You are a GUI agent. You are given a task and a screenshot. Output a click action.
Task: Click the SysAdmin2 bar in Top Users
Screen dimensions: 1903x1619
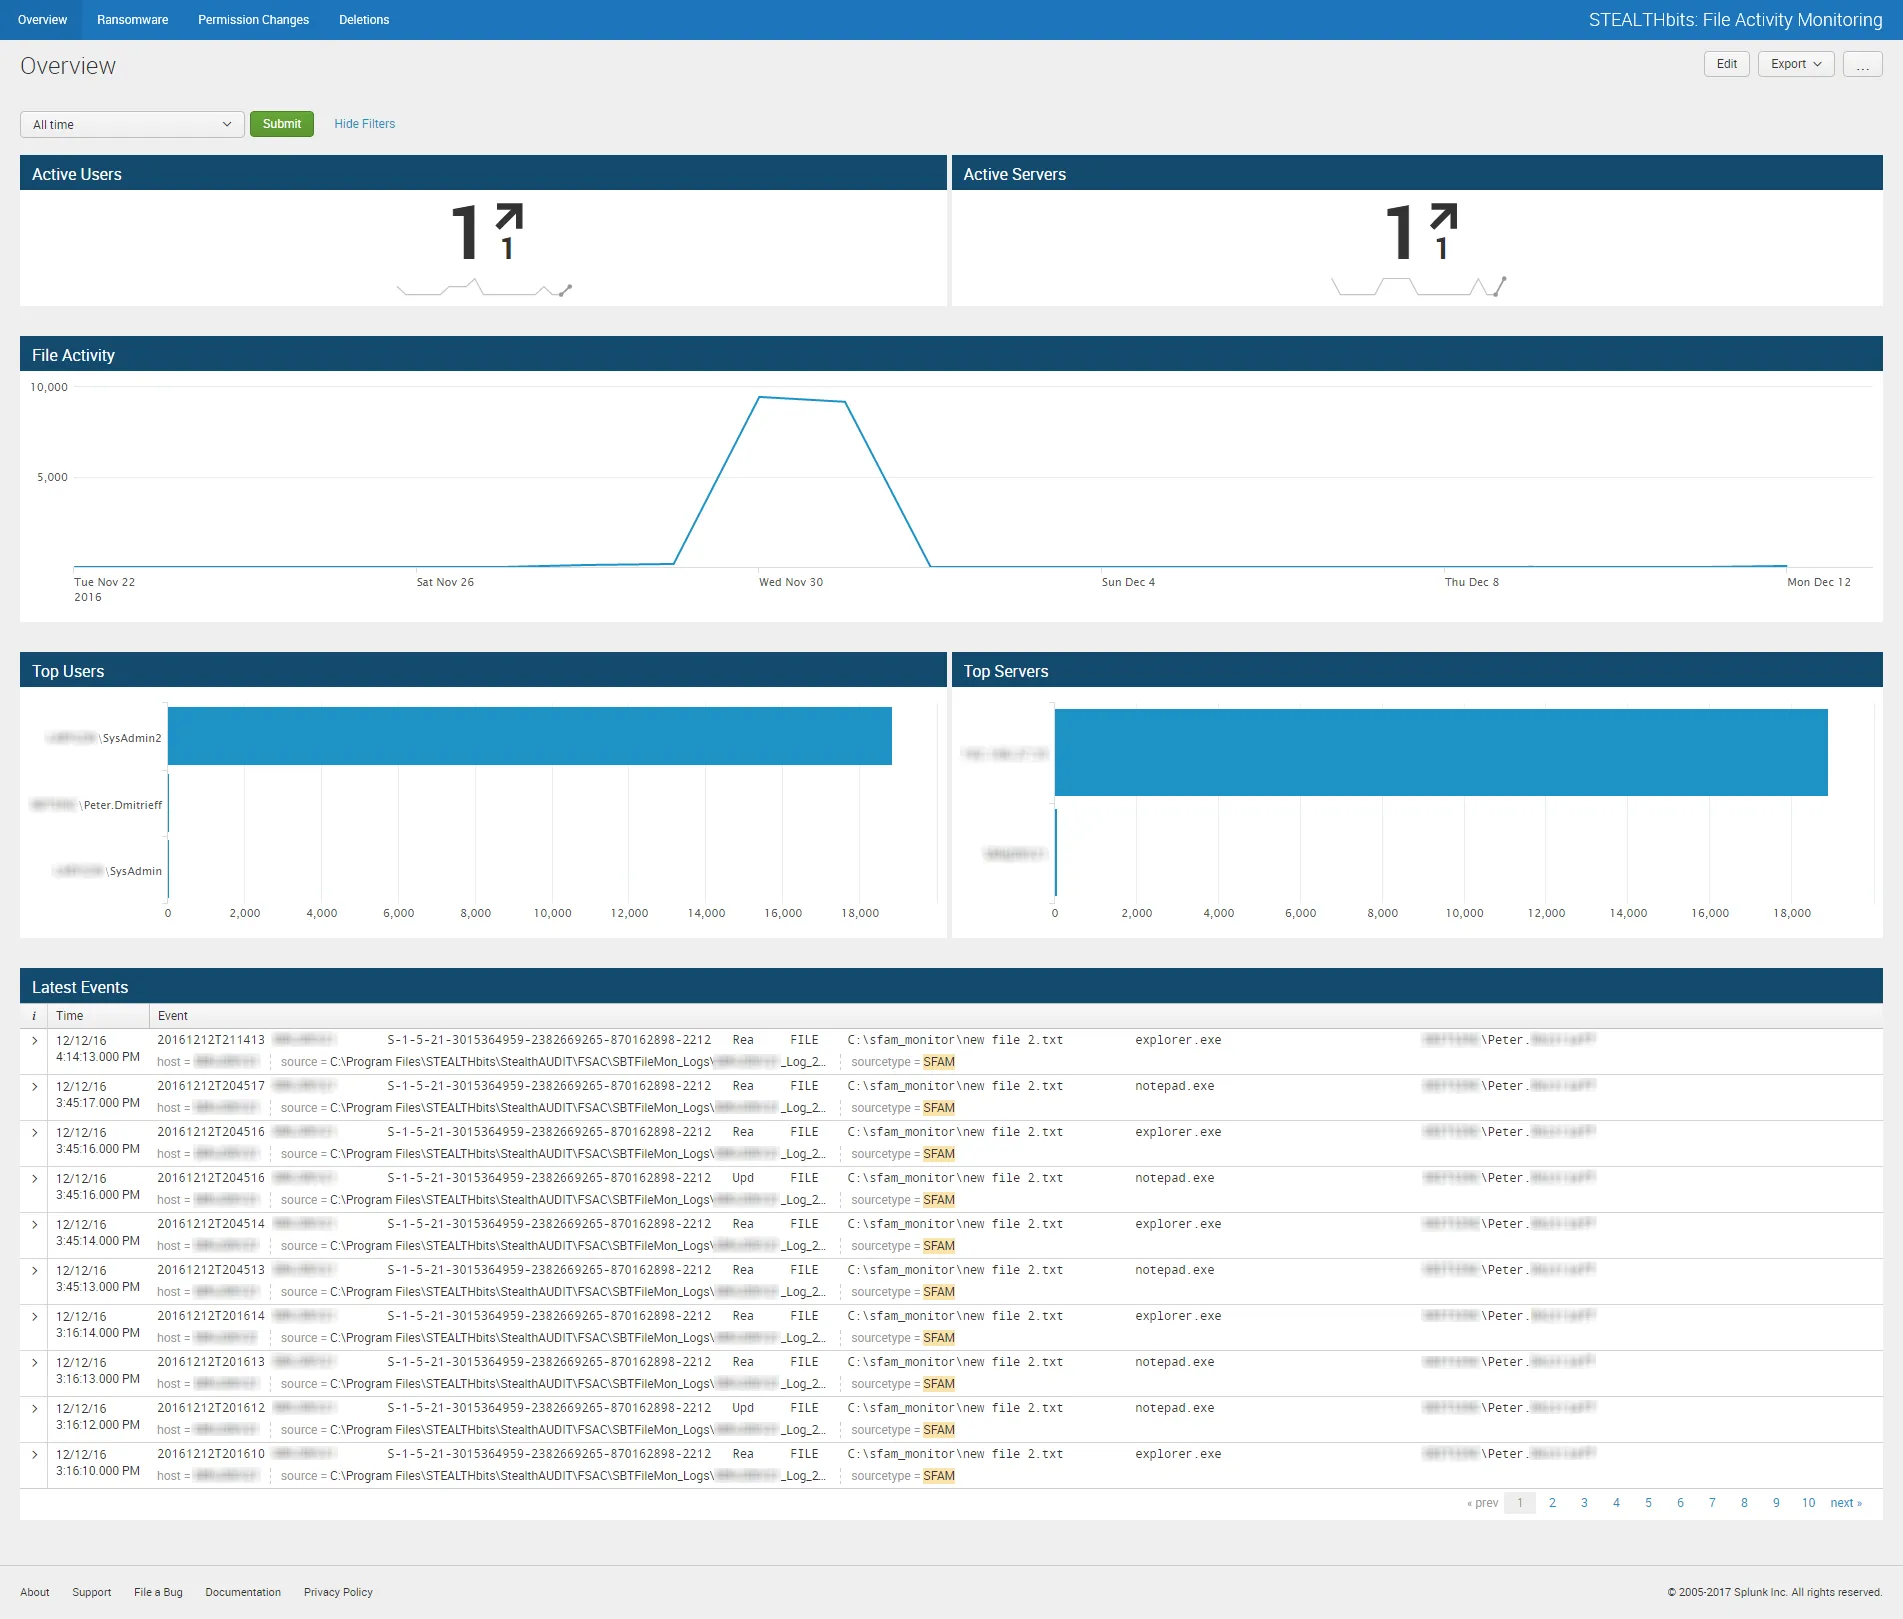point(529,736)
